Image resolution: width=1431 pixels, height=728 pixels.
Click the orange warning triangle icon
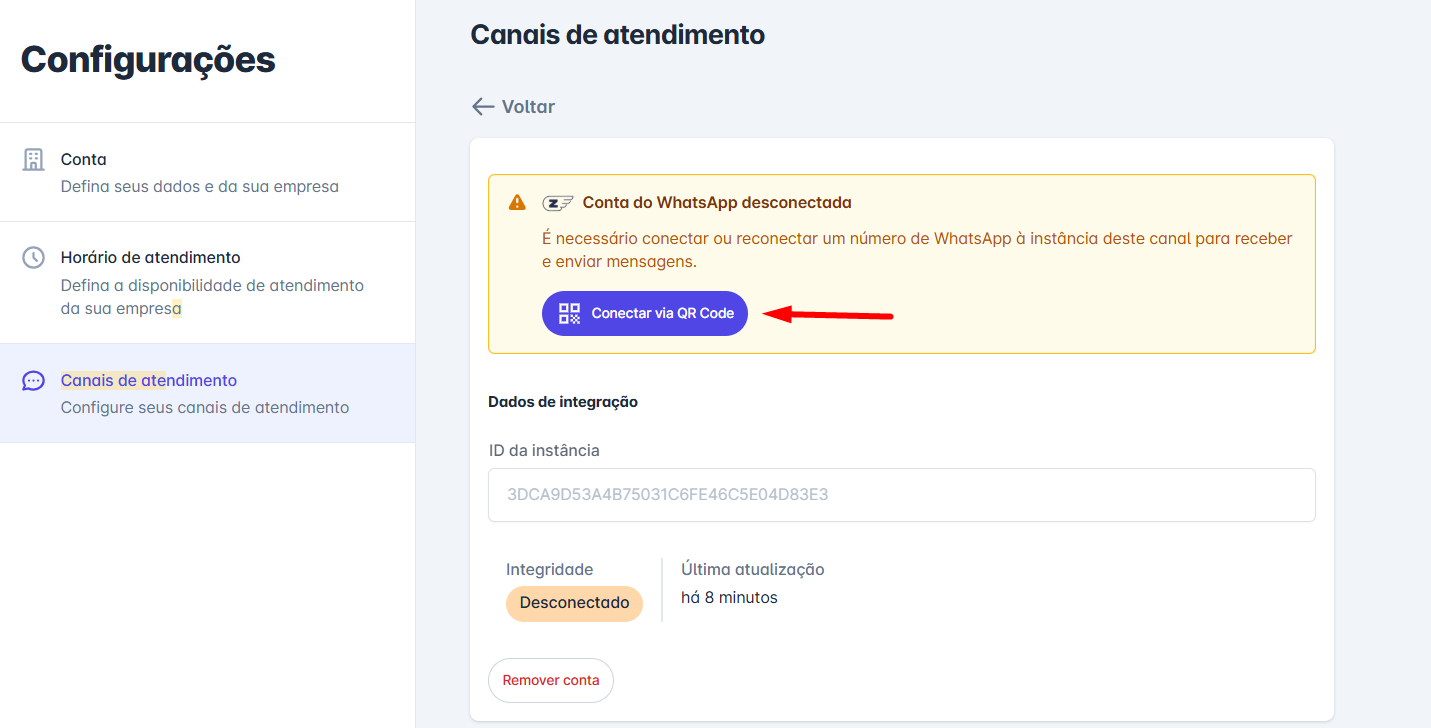[517, 203]
